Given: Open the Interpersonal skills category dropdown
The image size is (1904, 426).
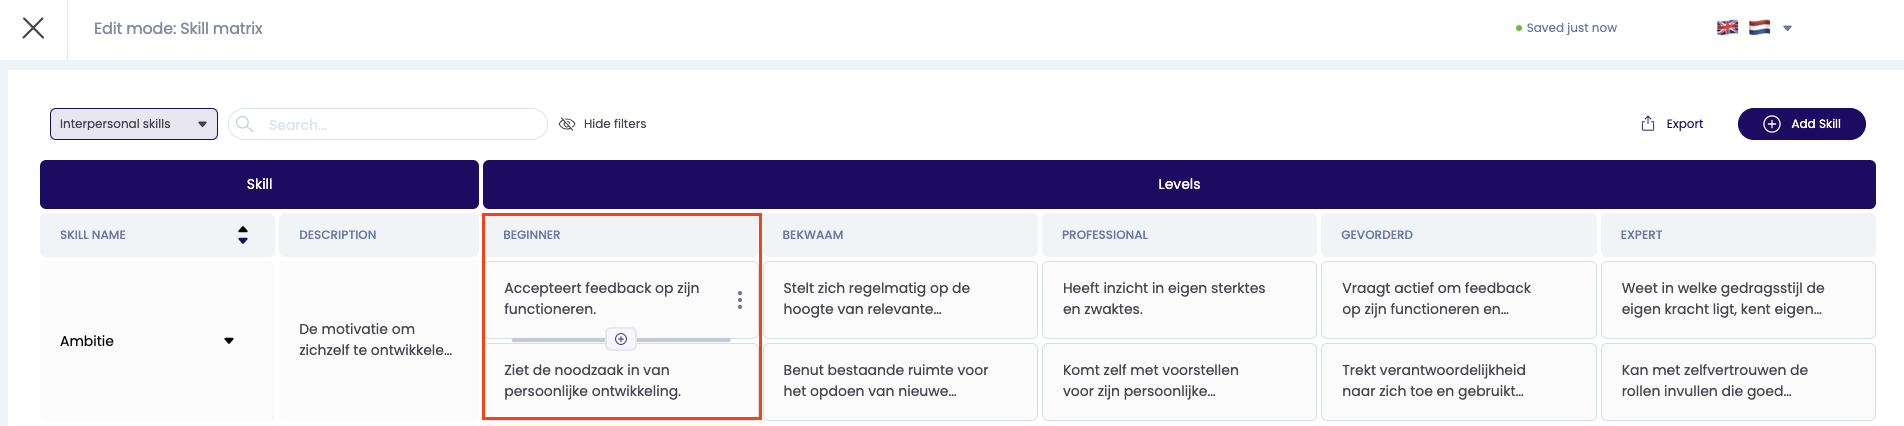Looking at the screenshot, I should pyautogui.click(x=133, y=124).
